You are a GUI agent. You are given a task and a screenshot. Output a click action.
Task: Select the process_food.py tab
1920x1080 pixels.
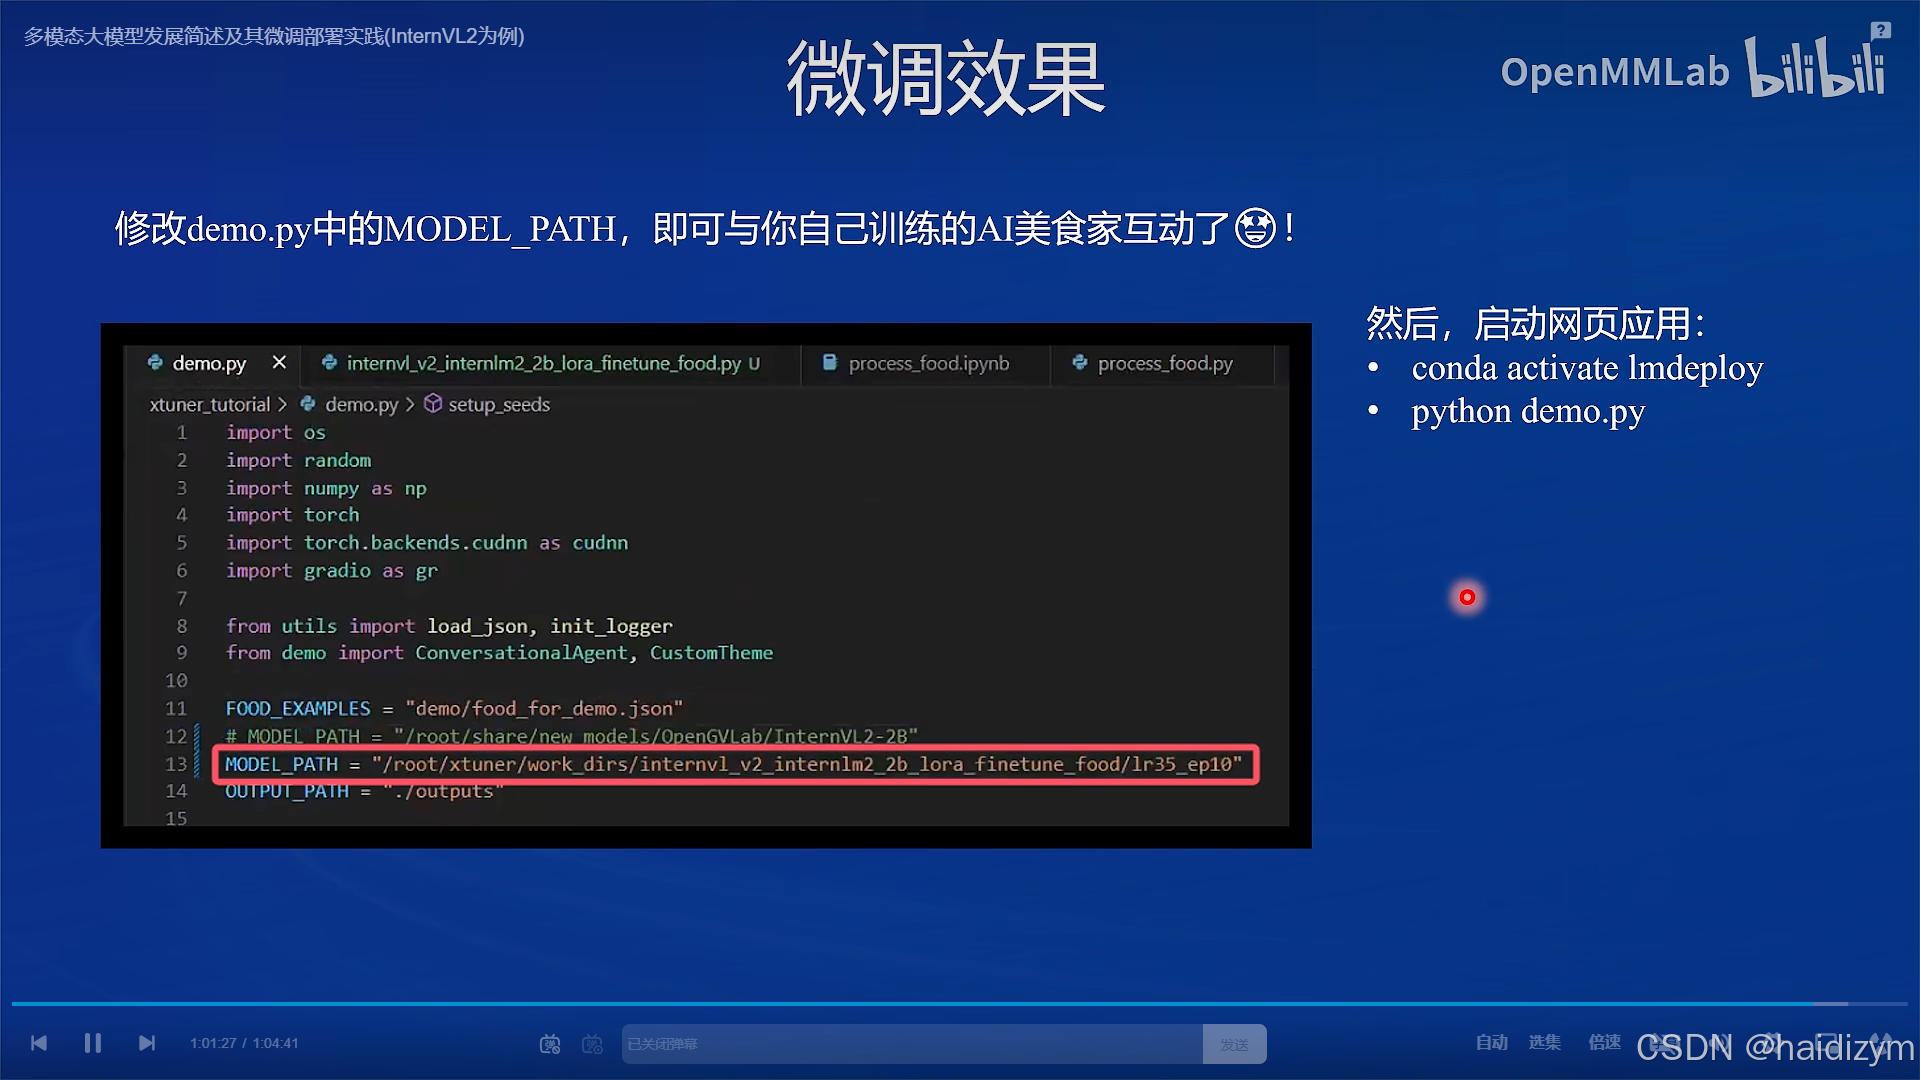point(1164,364)
